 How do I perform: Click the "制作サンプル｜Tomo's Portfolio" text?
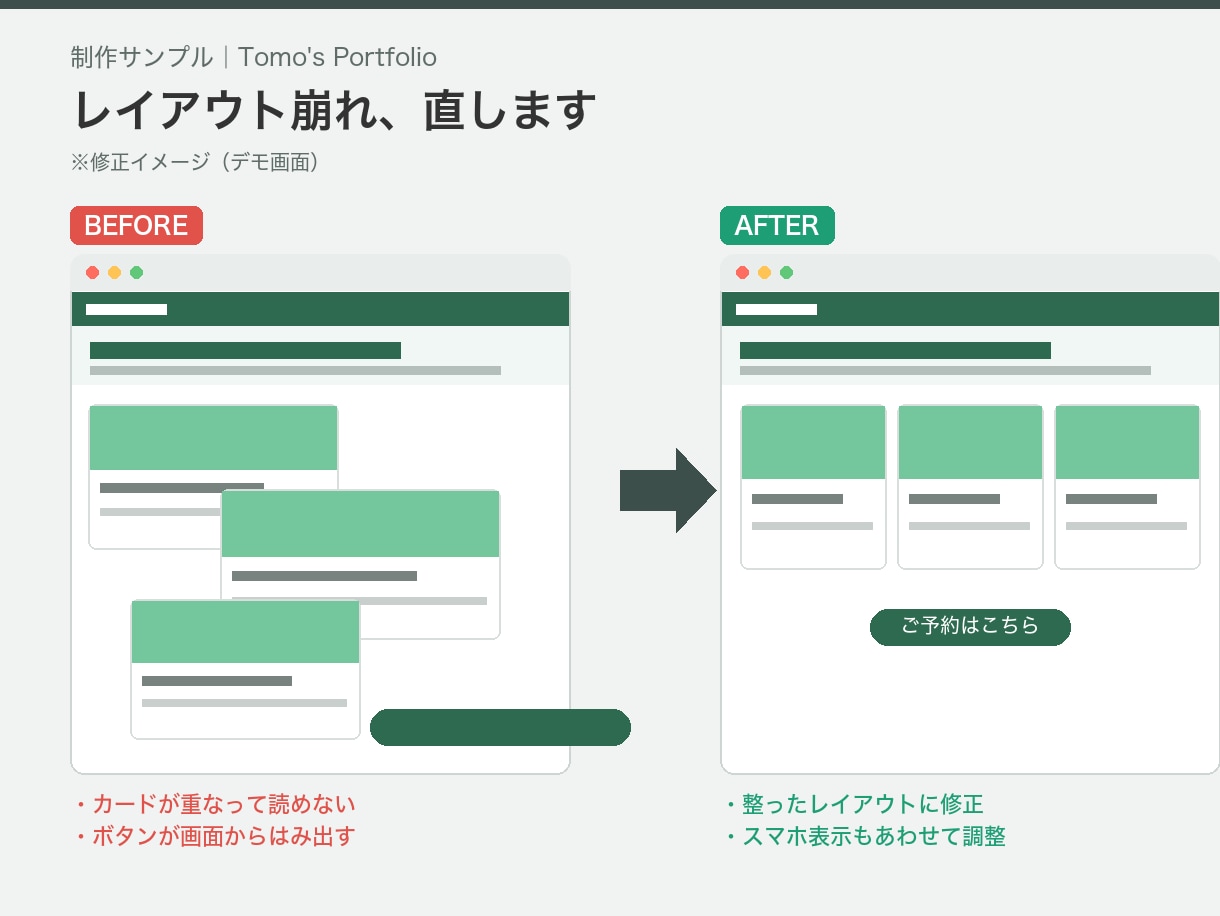point(254,57)
